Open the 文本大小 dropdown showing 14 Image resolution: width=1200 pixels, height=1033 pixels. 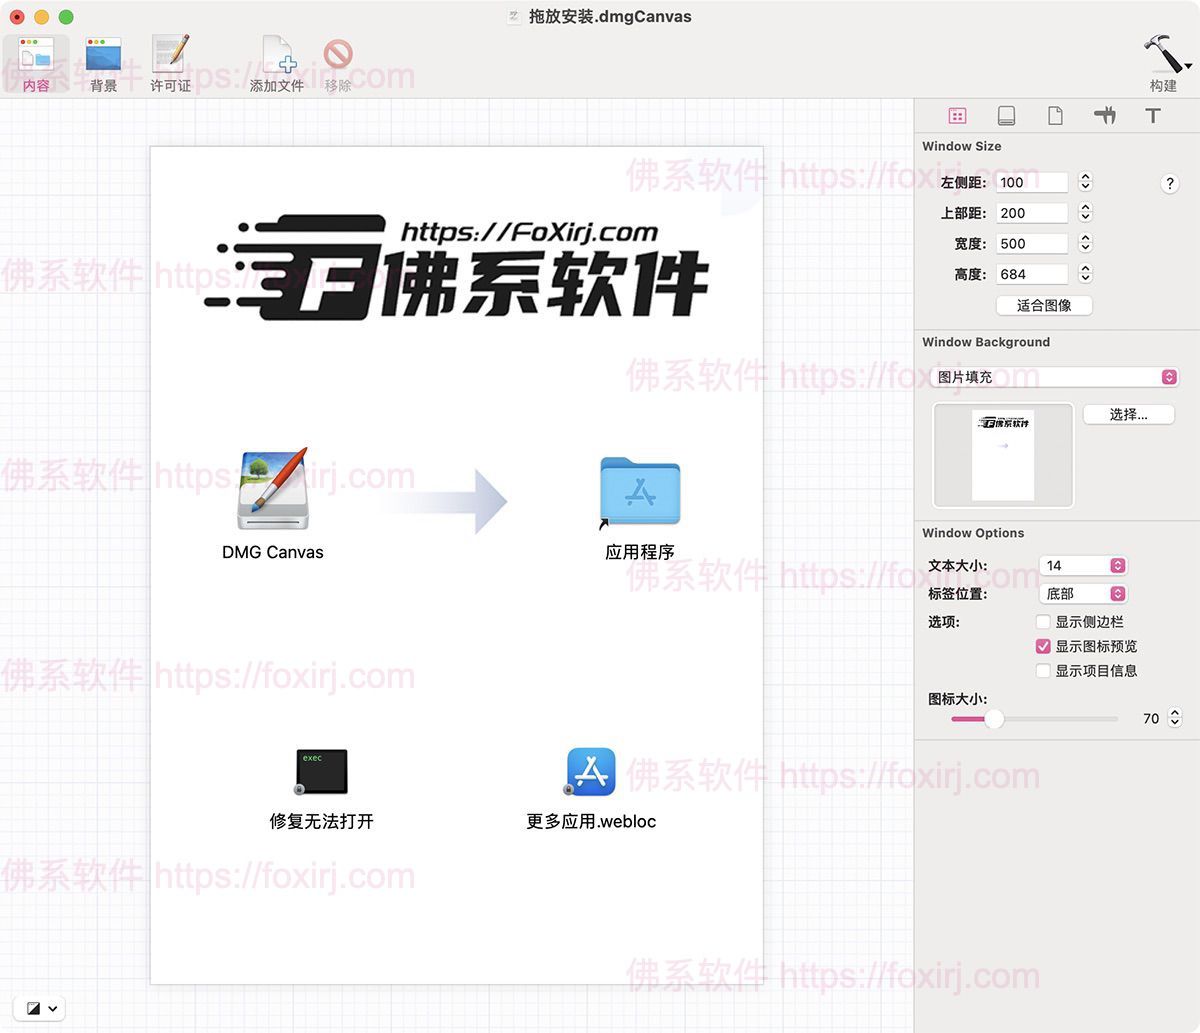[x=1083, y=566]
